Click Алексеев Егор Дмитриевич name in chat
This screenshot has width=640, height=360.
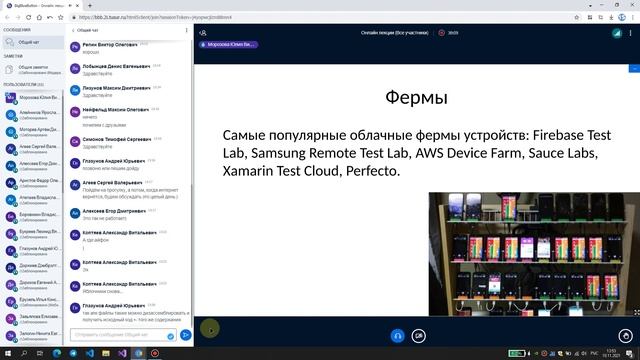[x=114, y=211]
